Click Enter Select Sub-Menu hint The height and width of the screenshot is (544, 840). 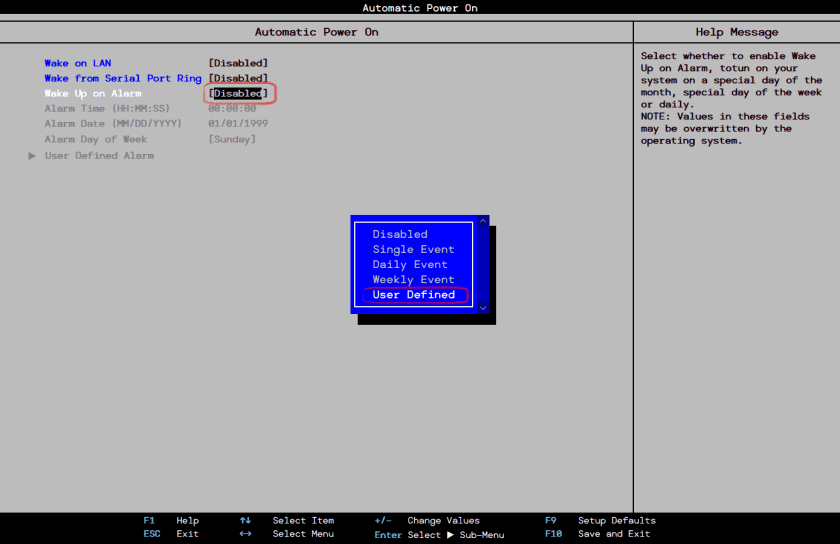[x=439, y=534]
